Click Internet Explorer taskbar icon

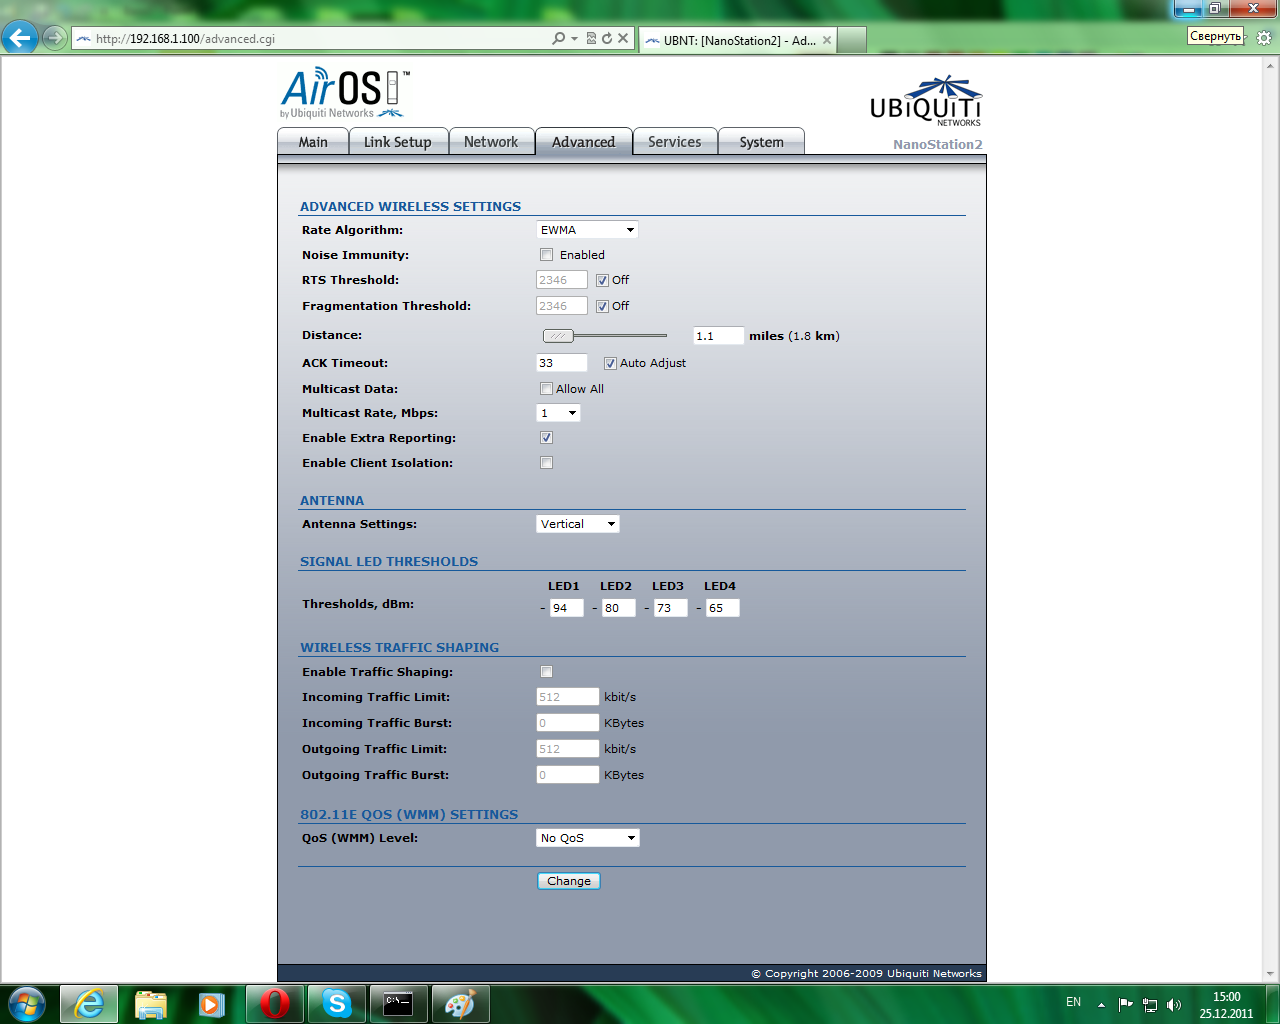[x=89, y=1004]
